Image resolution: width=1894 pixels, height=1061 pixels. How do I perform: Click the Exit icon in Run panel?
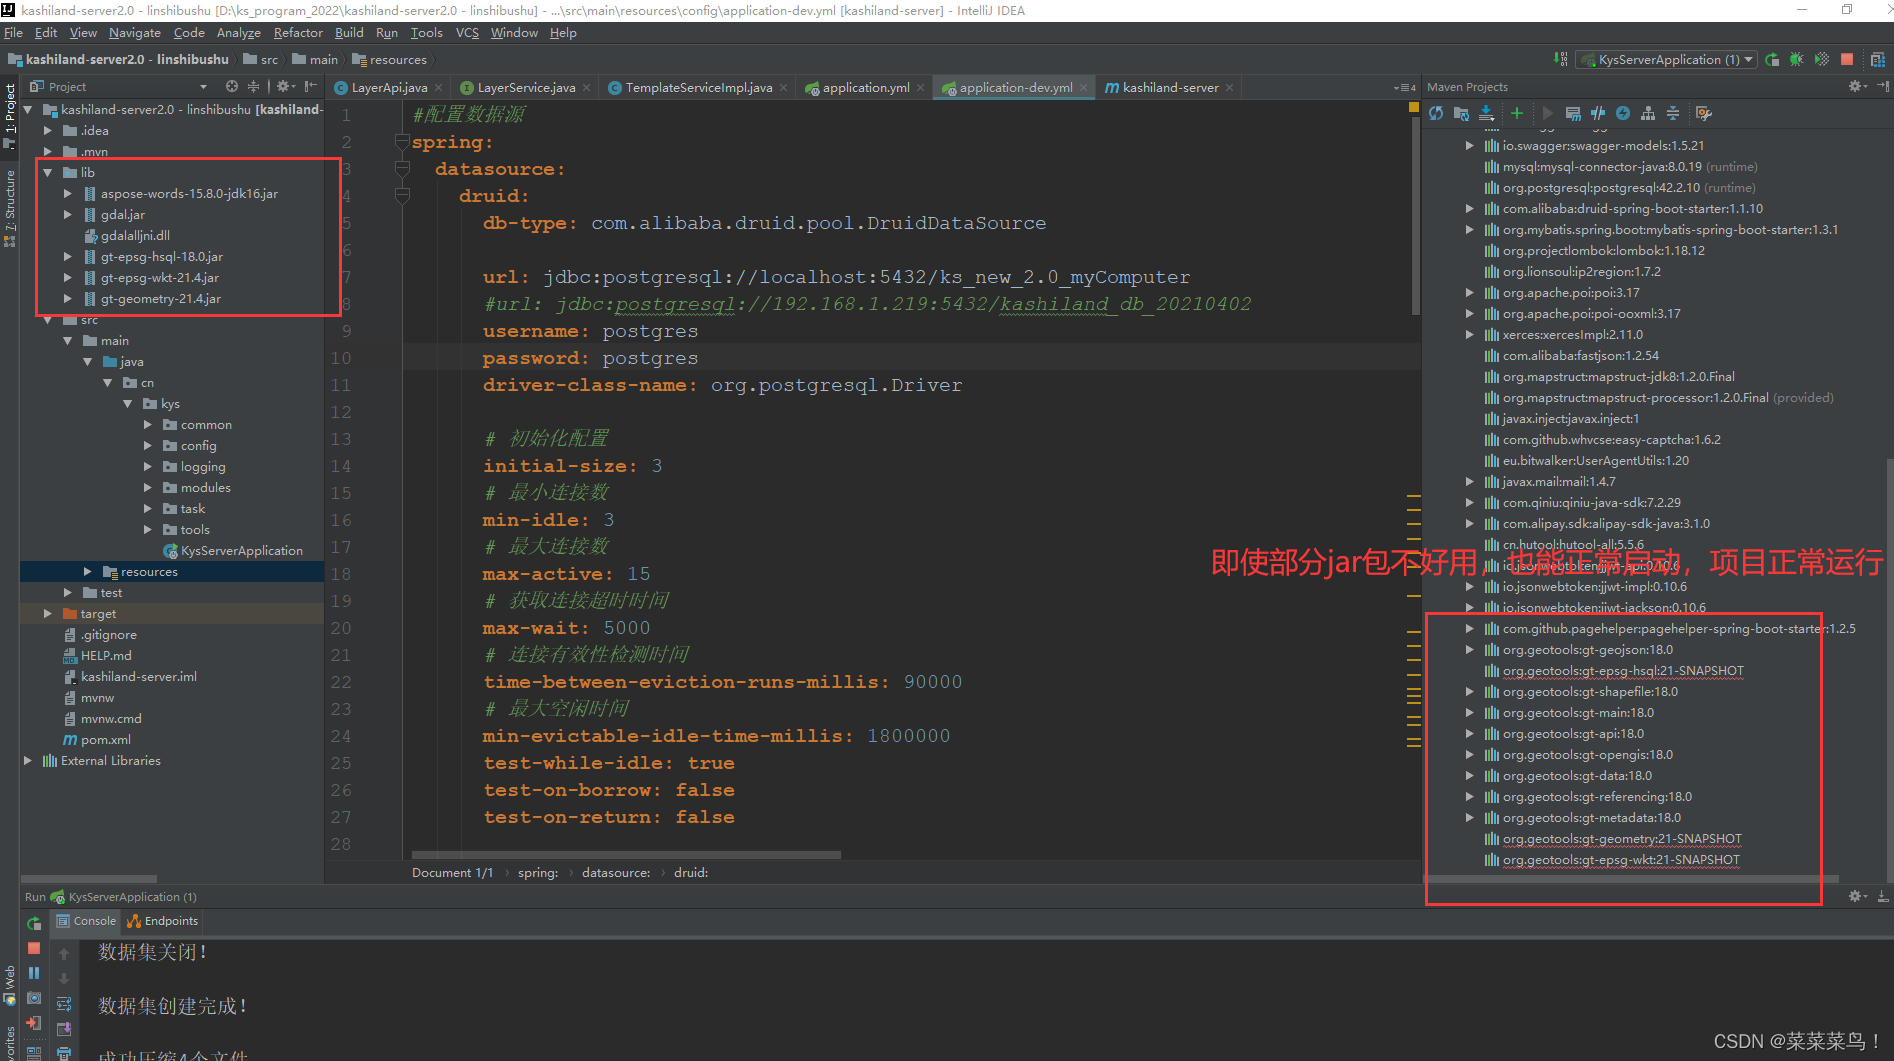pyautogui.click(x=34, y=1023)
